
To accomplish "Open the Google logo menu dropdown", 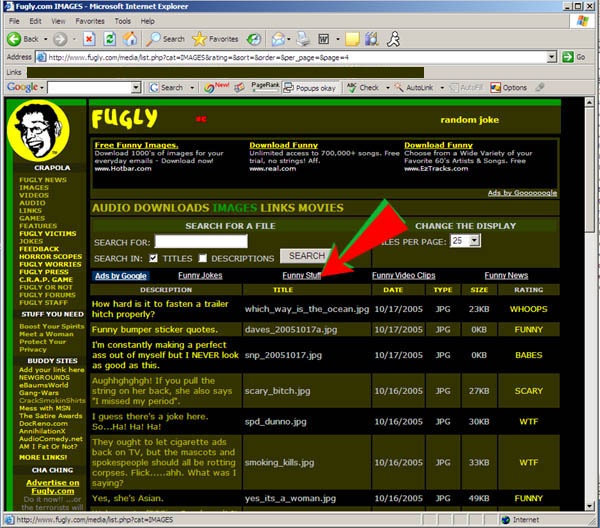I will click(42, 88).
